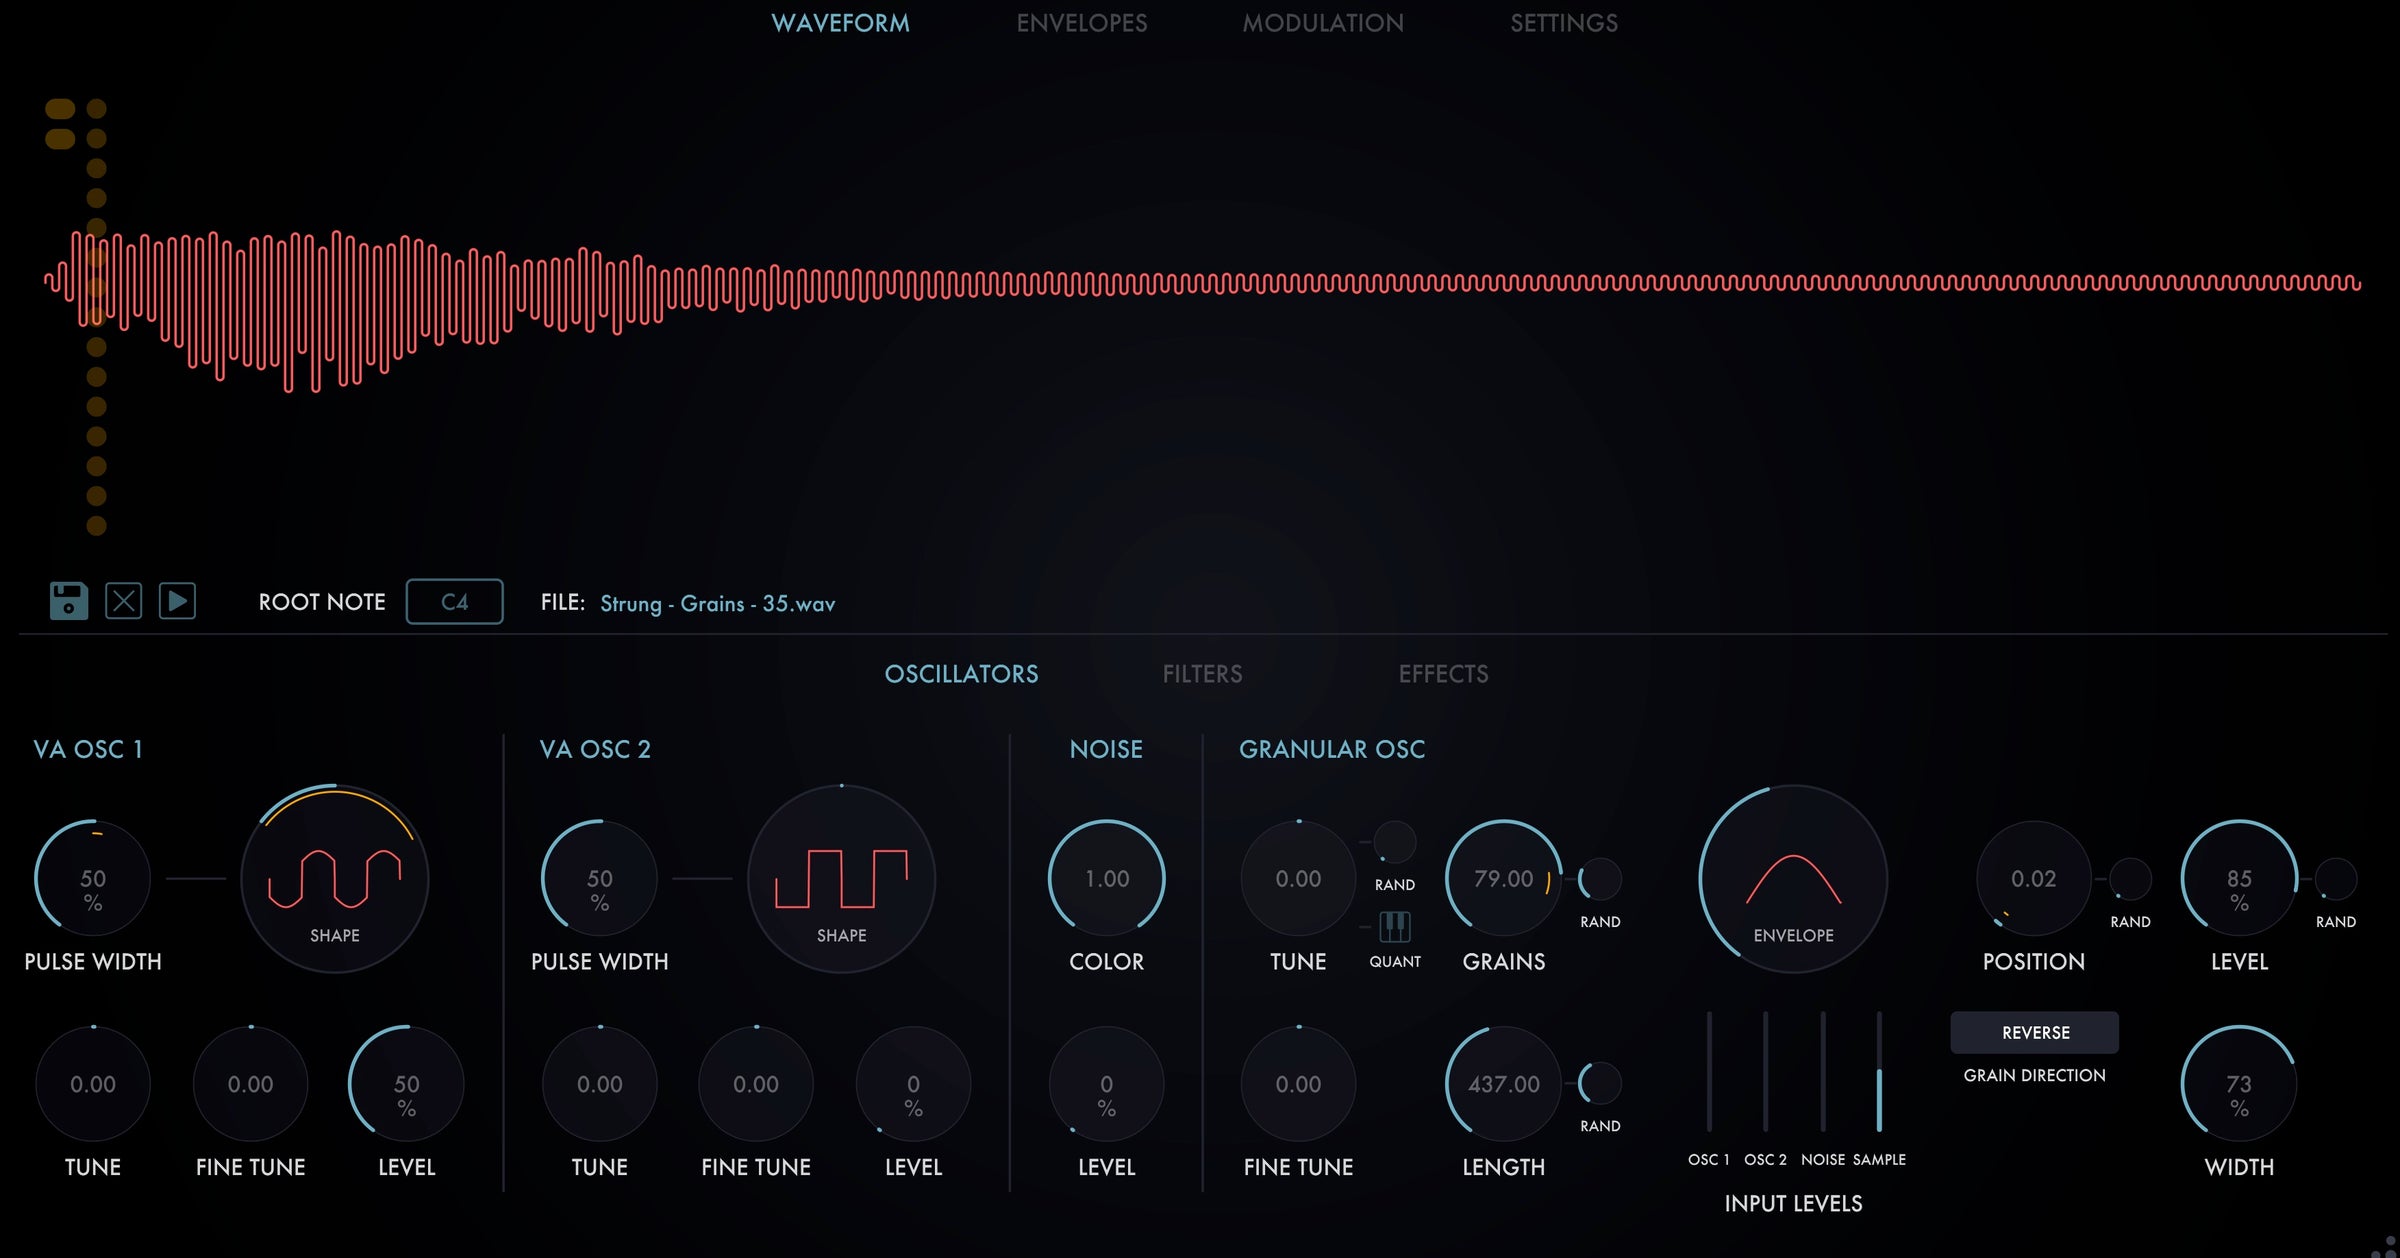Click the granular FINE TUNE knob
Image resolution: width=2400 pixels, height=1258 pixels.
pyautogui.click(x=1298, y=1084)
